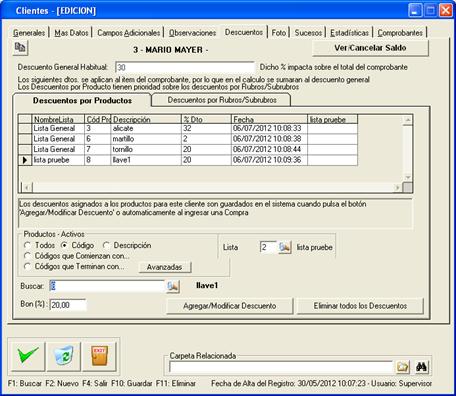
Task: Open the Foto tab
Action: click(279, 33)
